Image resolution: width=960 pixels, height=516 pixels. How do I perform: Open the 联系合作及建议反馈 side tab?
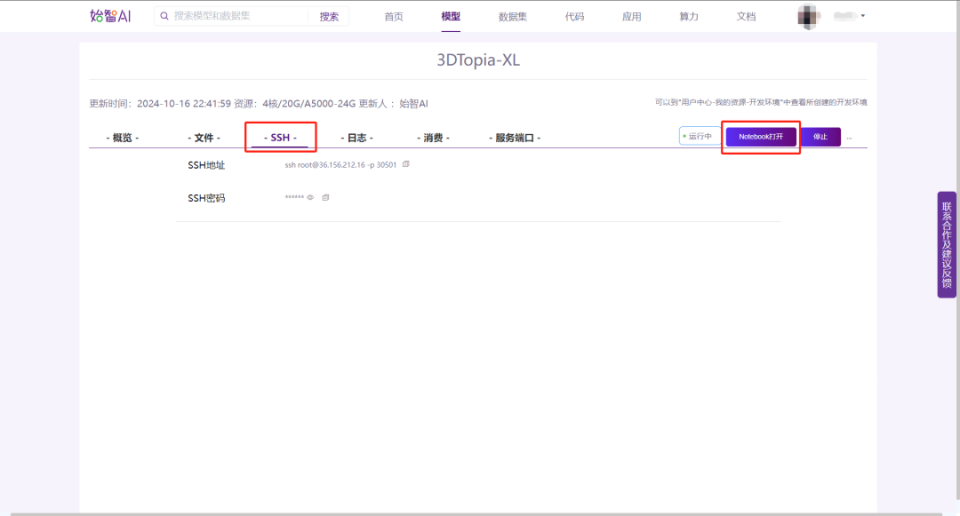(947, 245)
